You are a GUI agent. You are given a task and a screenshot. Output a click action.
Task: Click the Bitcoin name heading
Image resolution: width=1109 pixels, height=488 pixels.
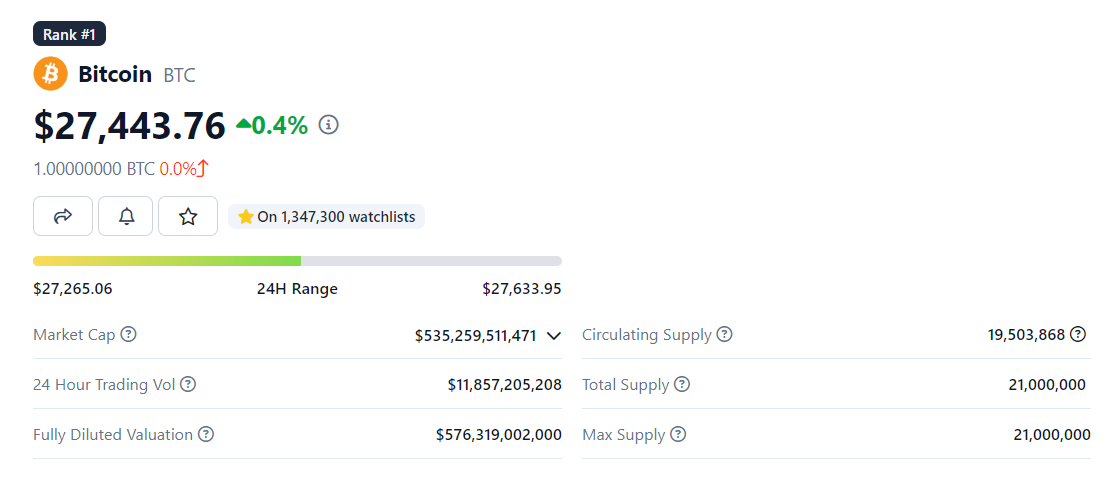pos(115,74)
